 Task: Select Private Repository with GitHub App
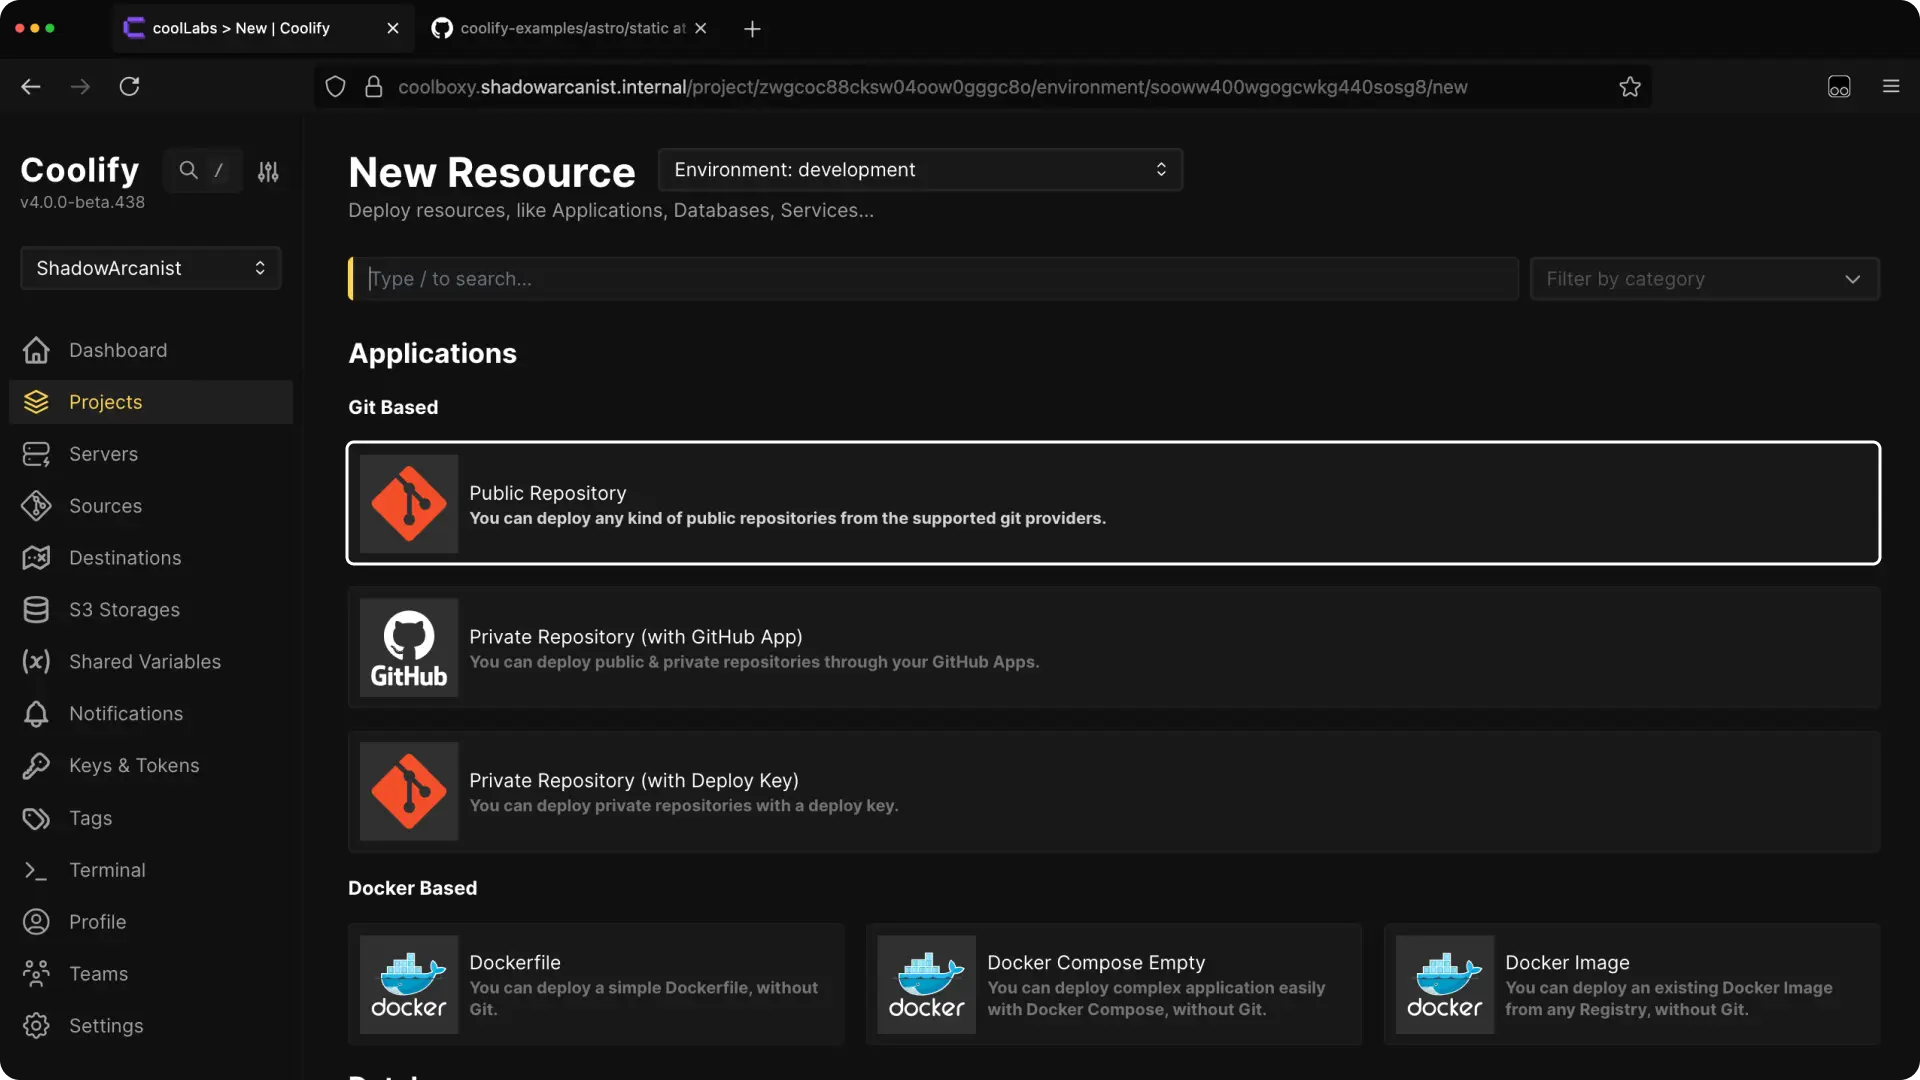[x=1113, y=648]
